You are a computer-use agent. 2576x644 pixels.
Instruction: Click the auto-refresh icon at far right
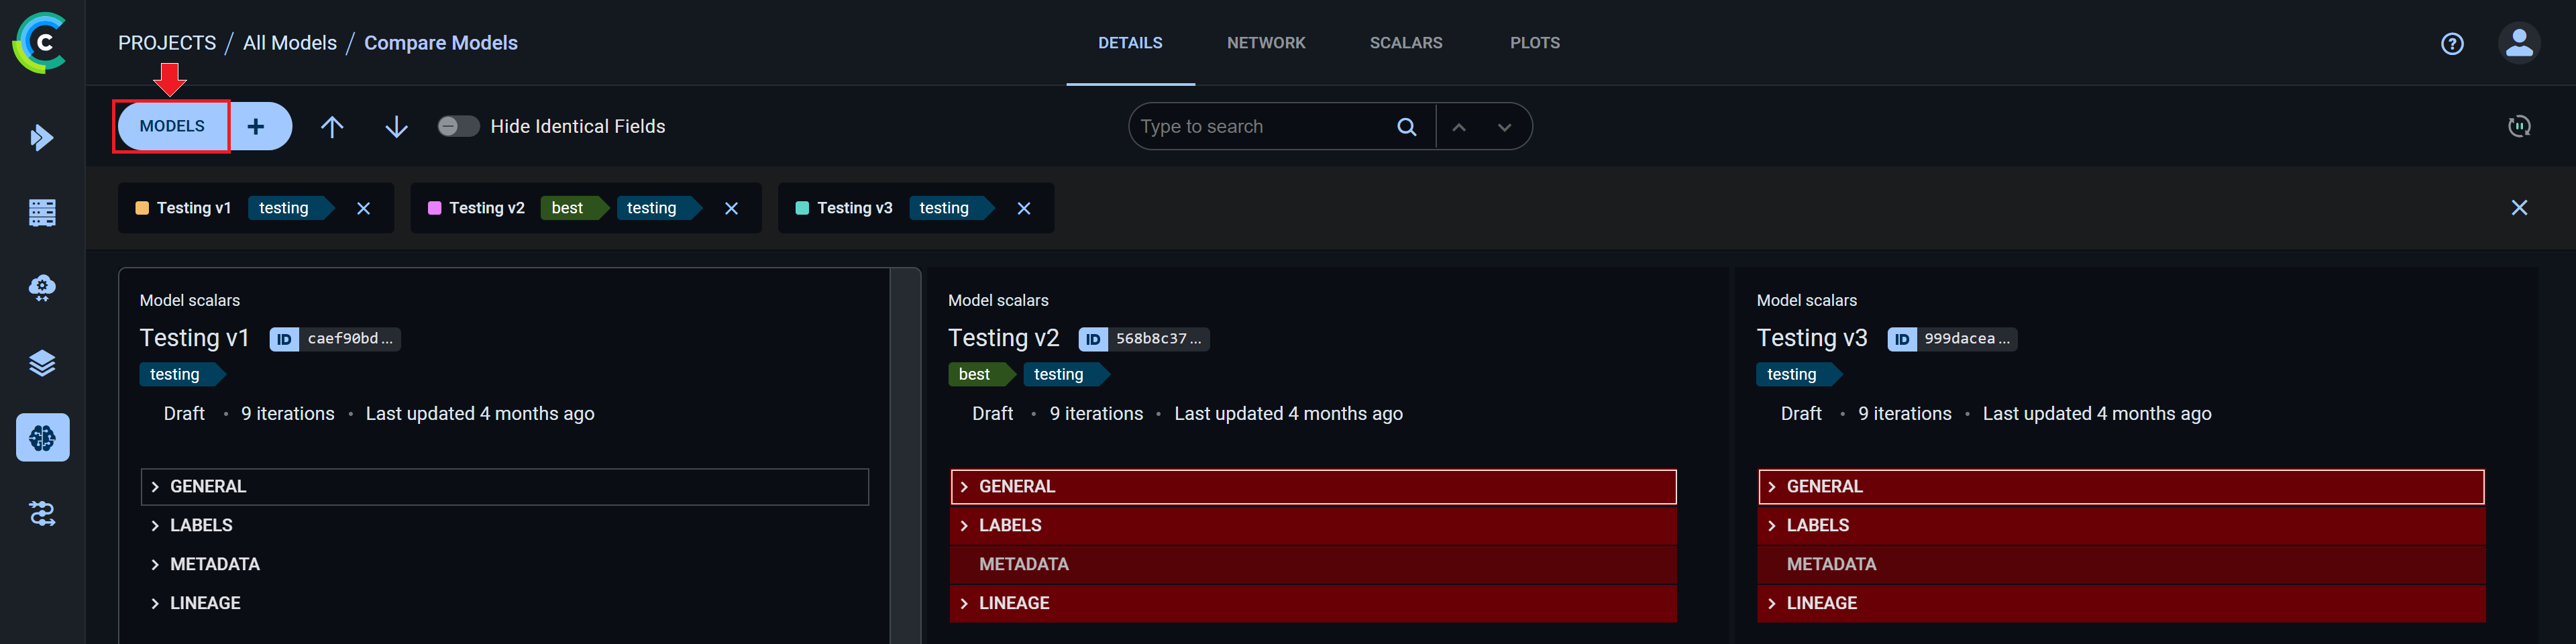click(2518, 126)
